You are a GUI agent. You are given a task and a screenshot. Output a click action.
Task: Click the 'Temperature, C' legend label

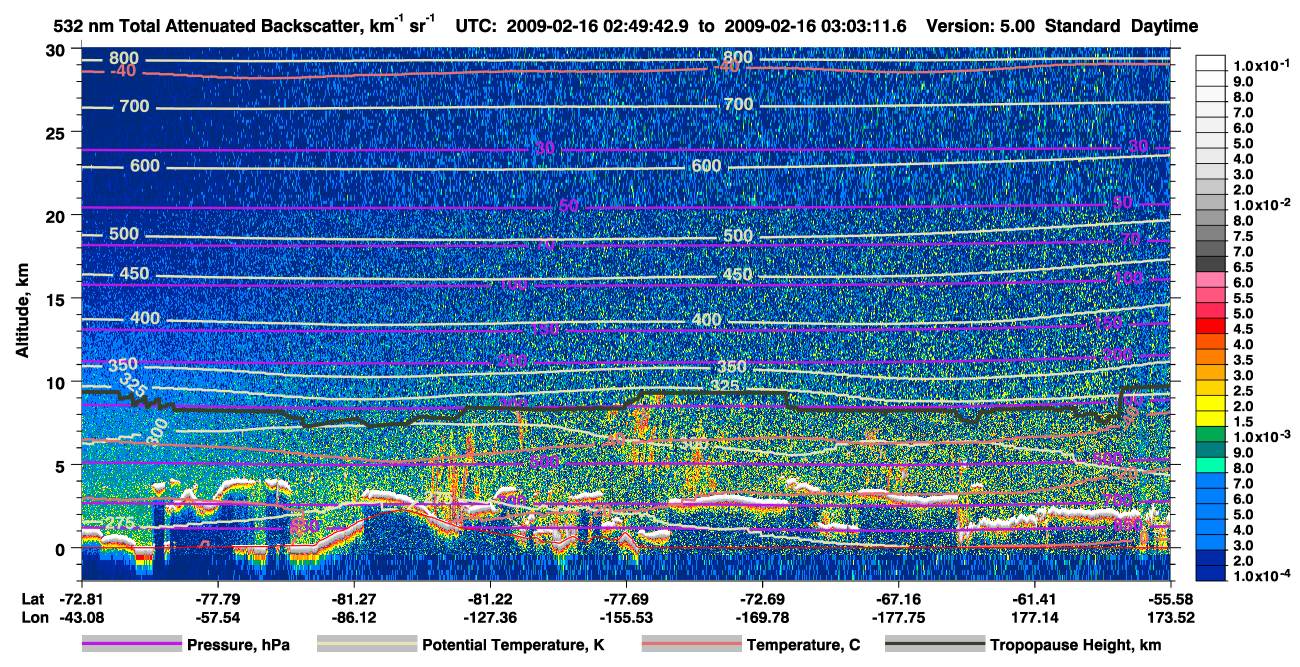pyautogui.click(x=803, y=646)
